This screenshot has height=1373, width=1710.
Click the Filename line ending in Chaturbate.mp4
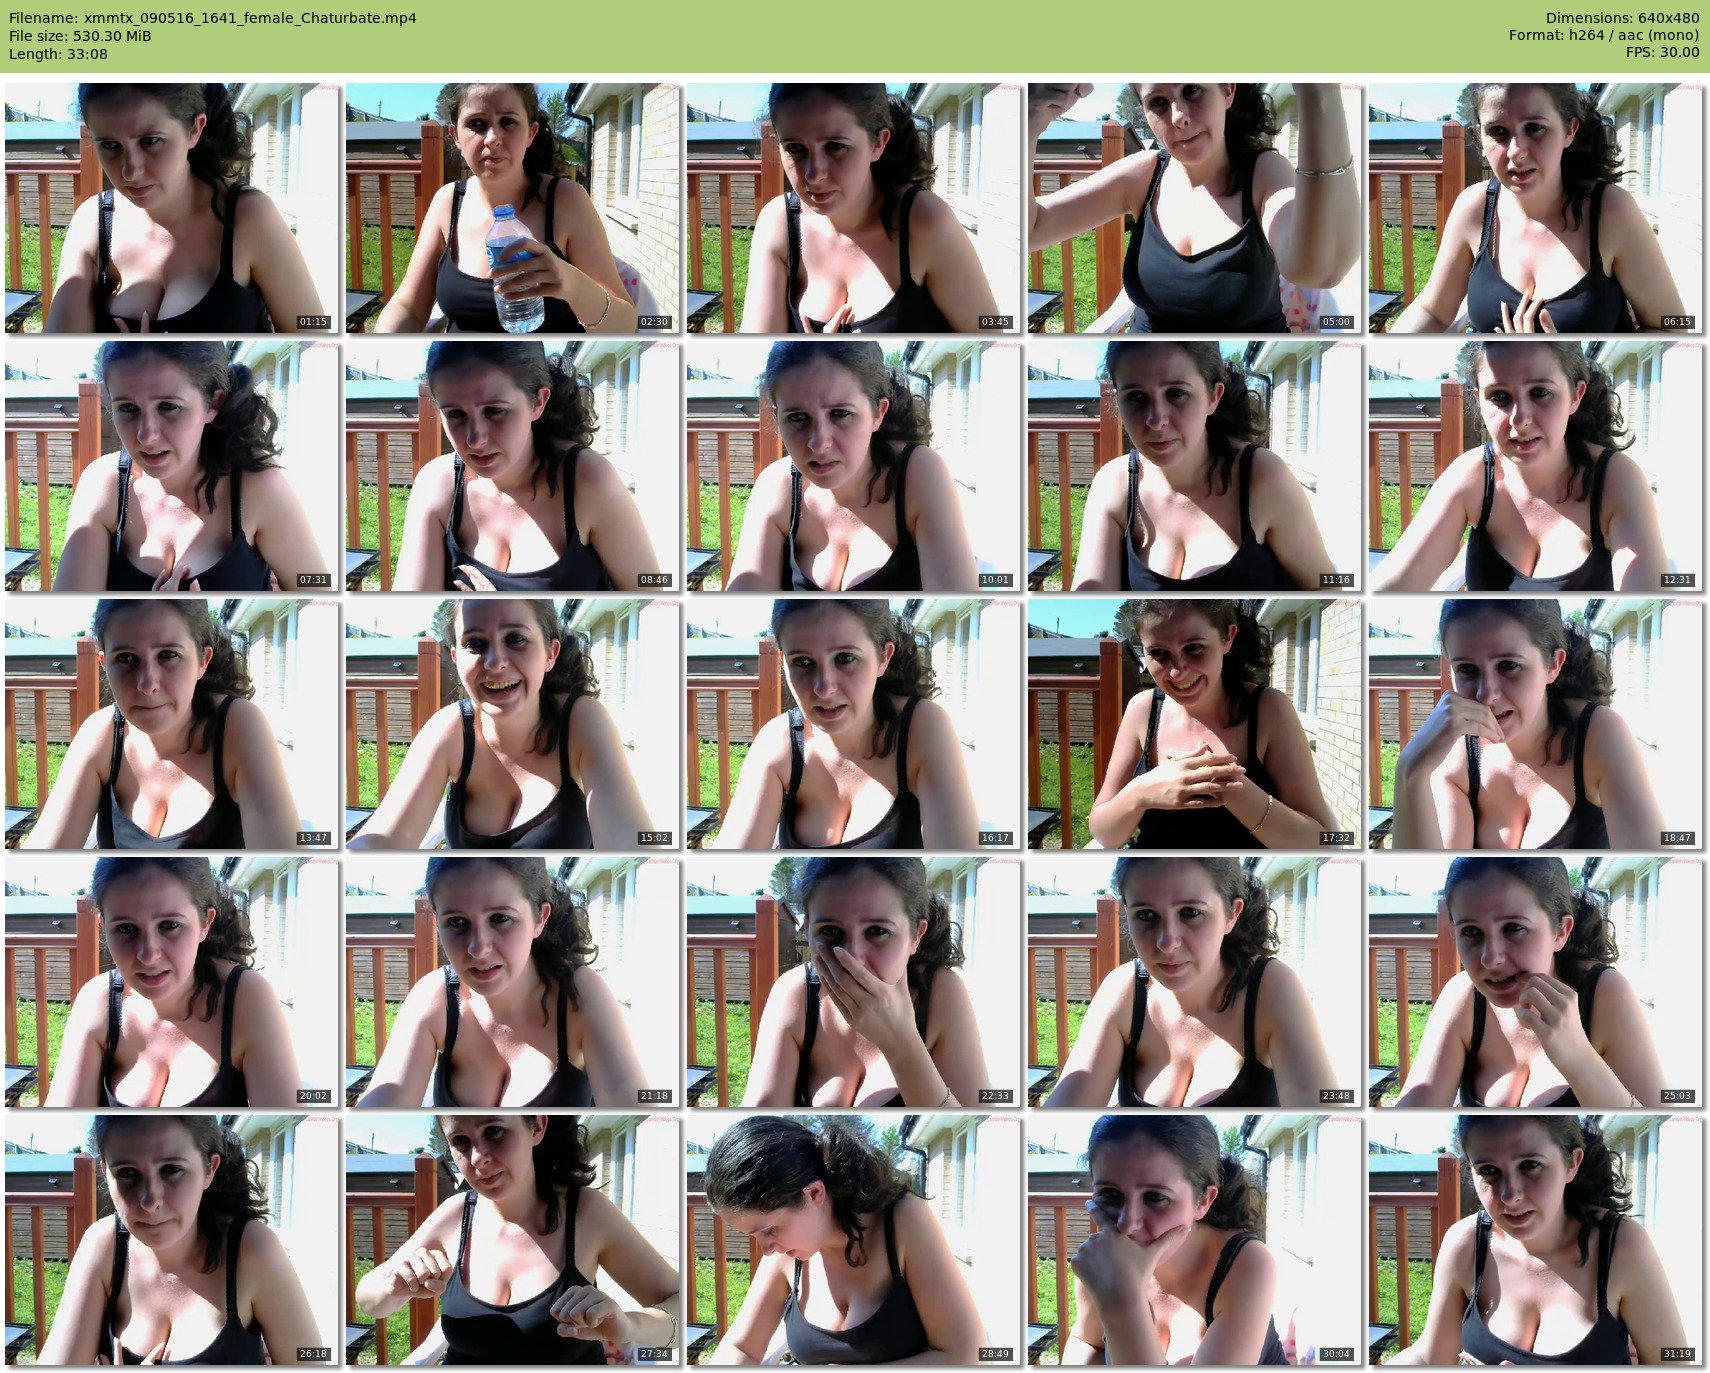pyautogui.click(x=213, y=18)
